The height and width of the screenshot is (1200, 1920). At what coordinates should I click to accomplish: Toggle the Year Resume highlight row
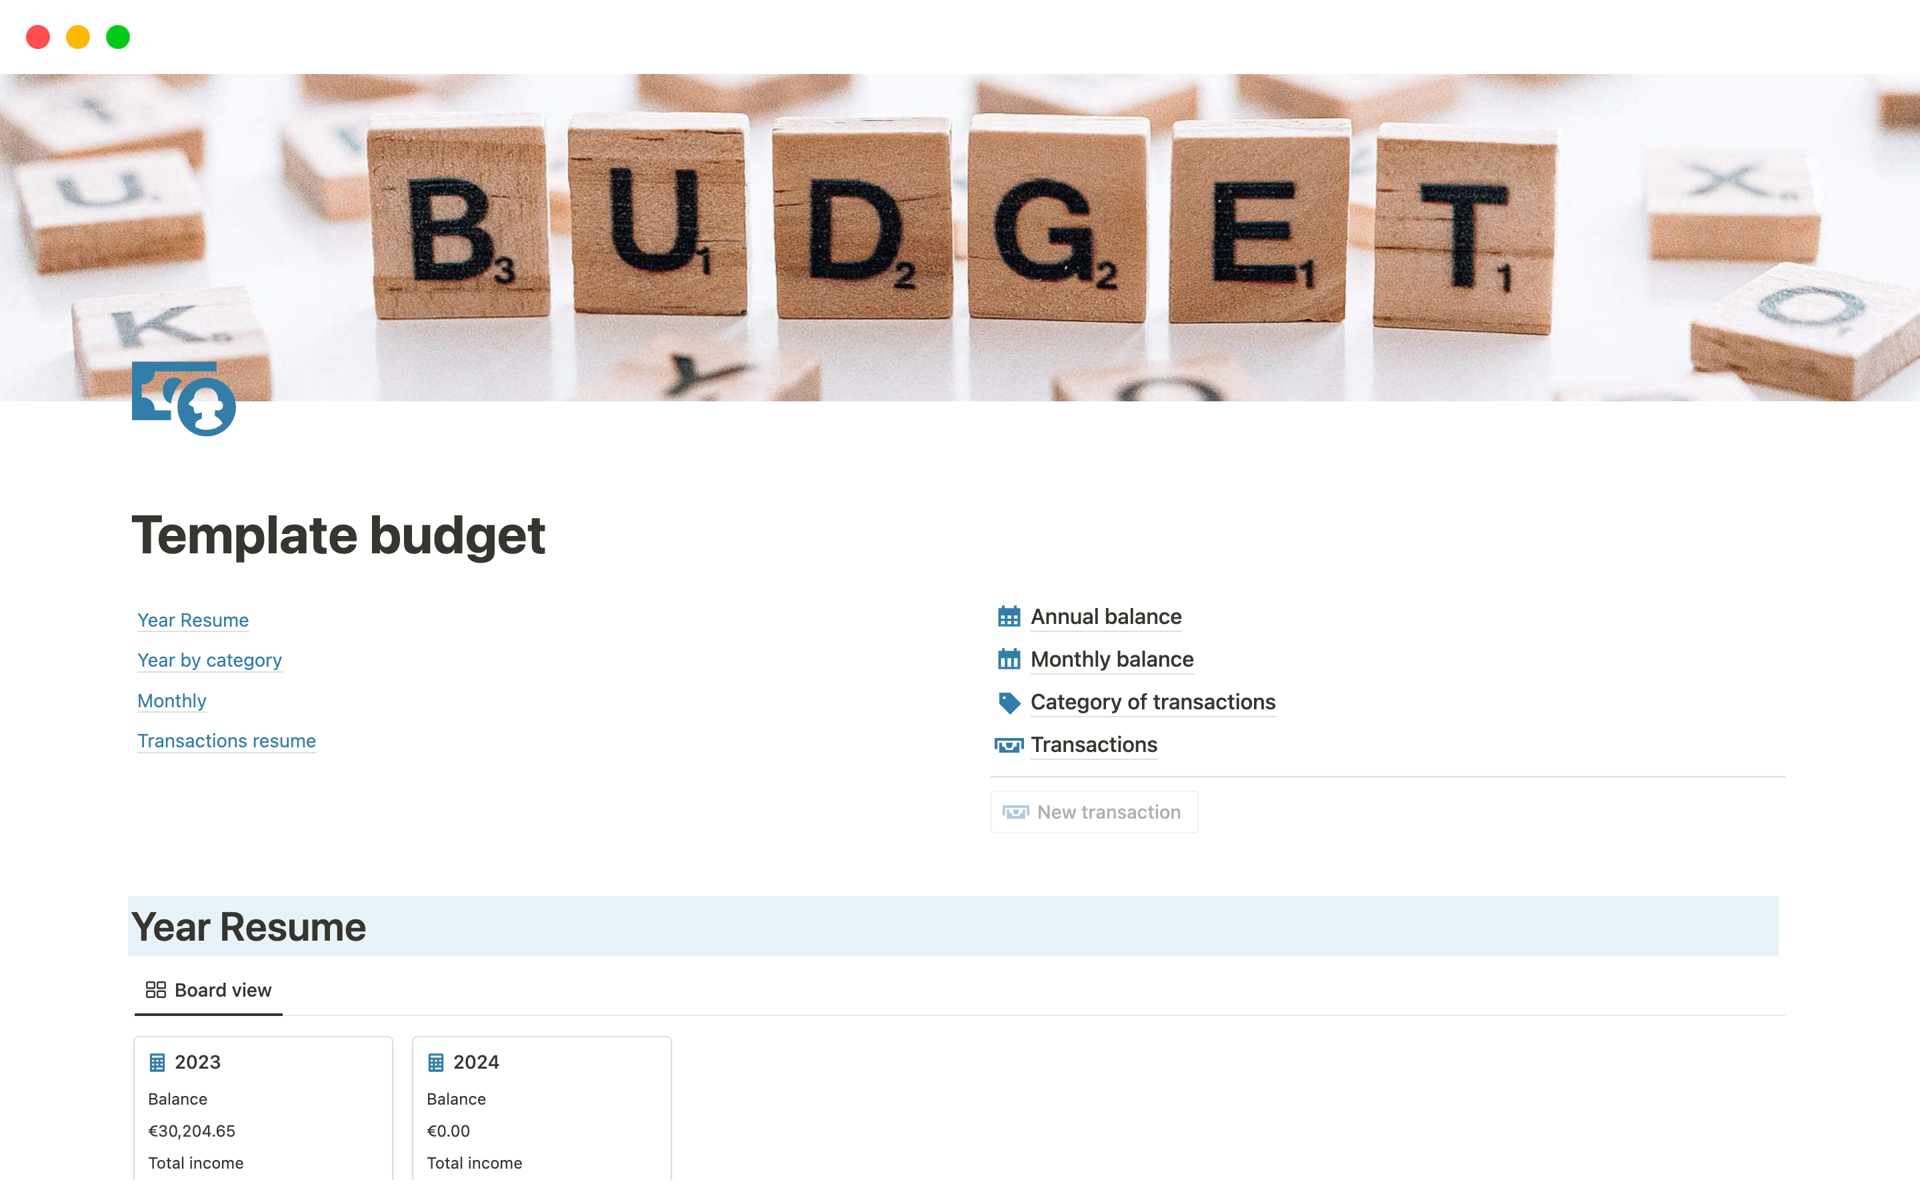(952, 926)
